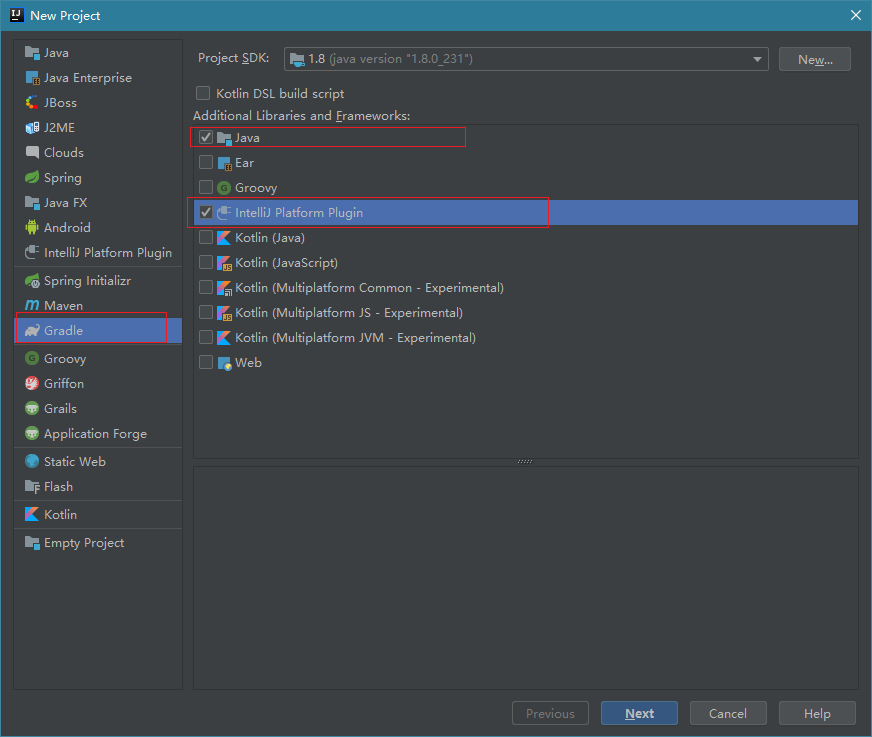The image size is (872, 737).
Task: Tick the Kotlin (JavaScript) checkbox
Action: (x=206, y=262)
